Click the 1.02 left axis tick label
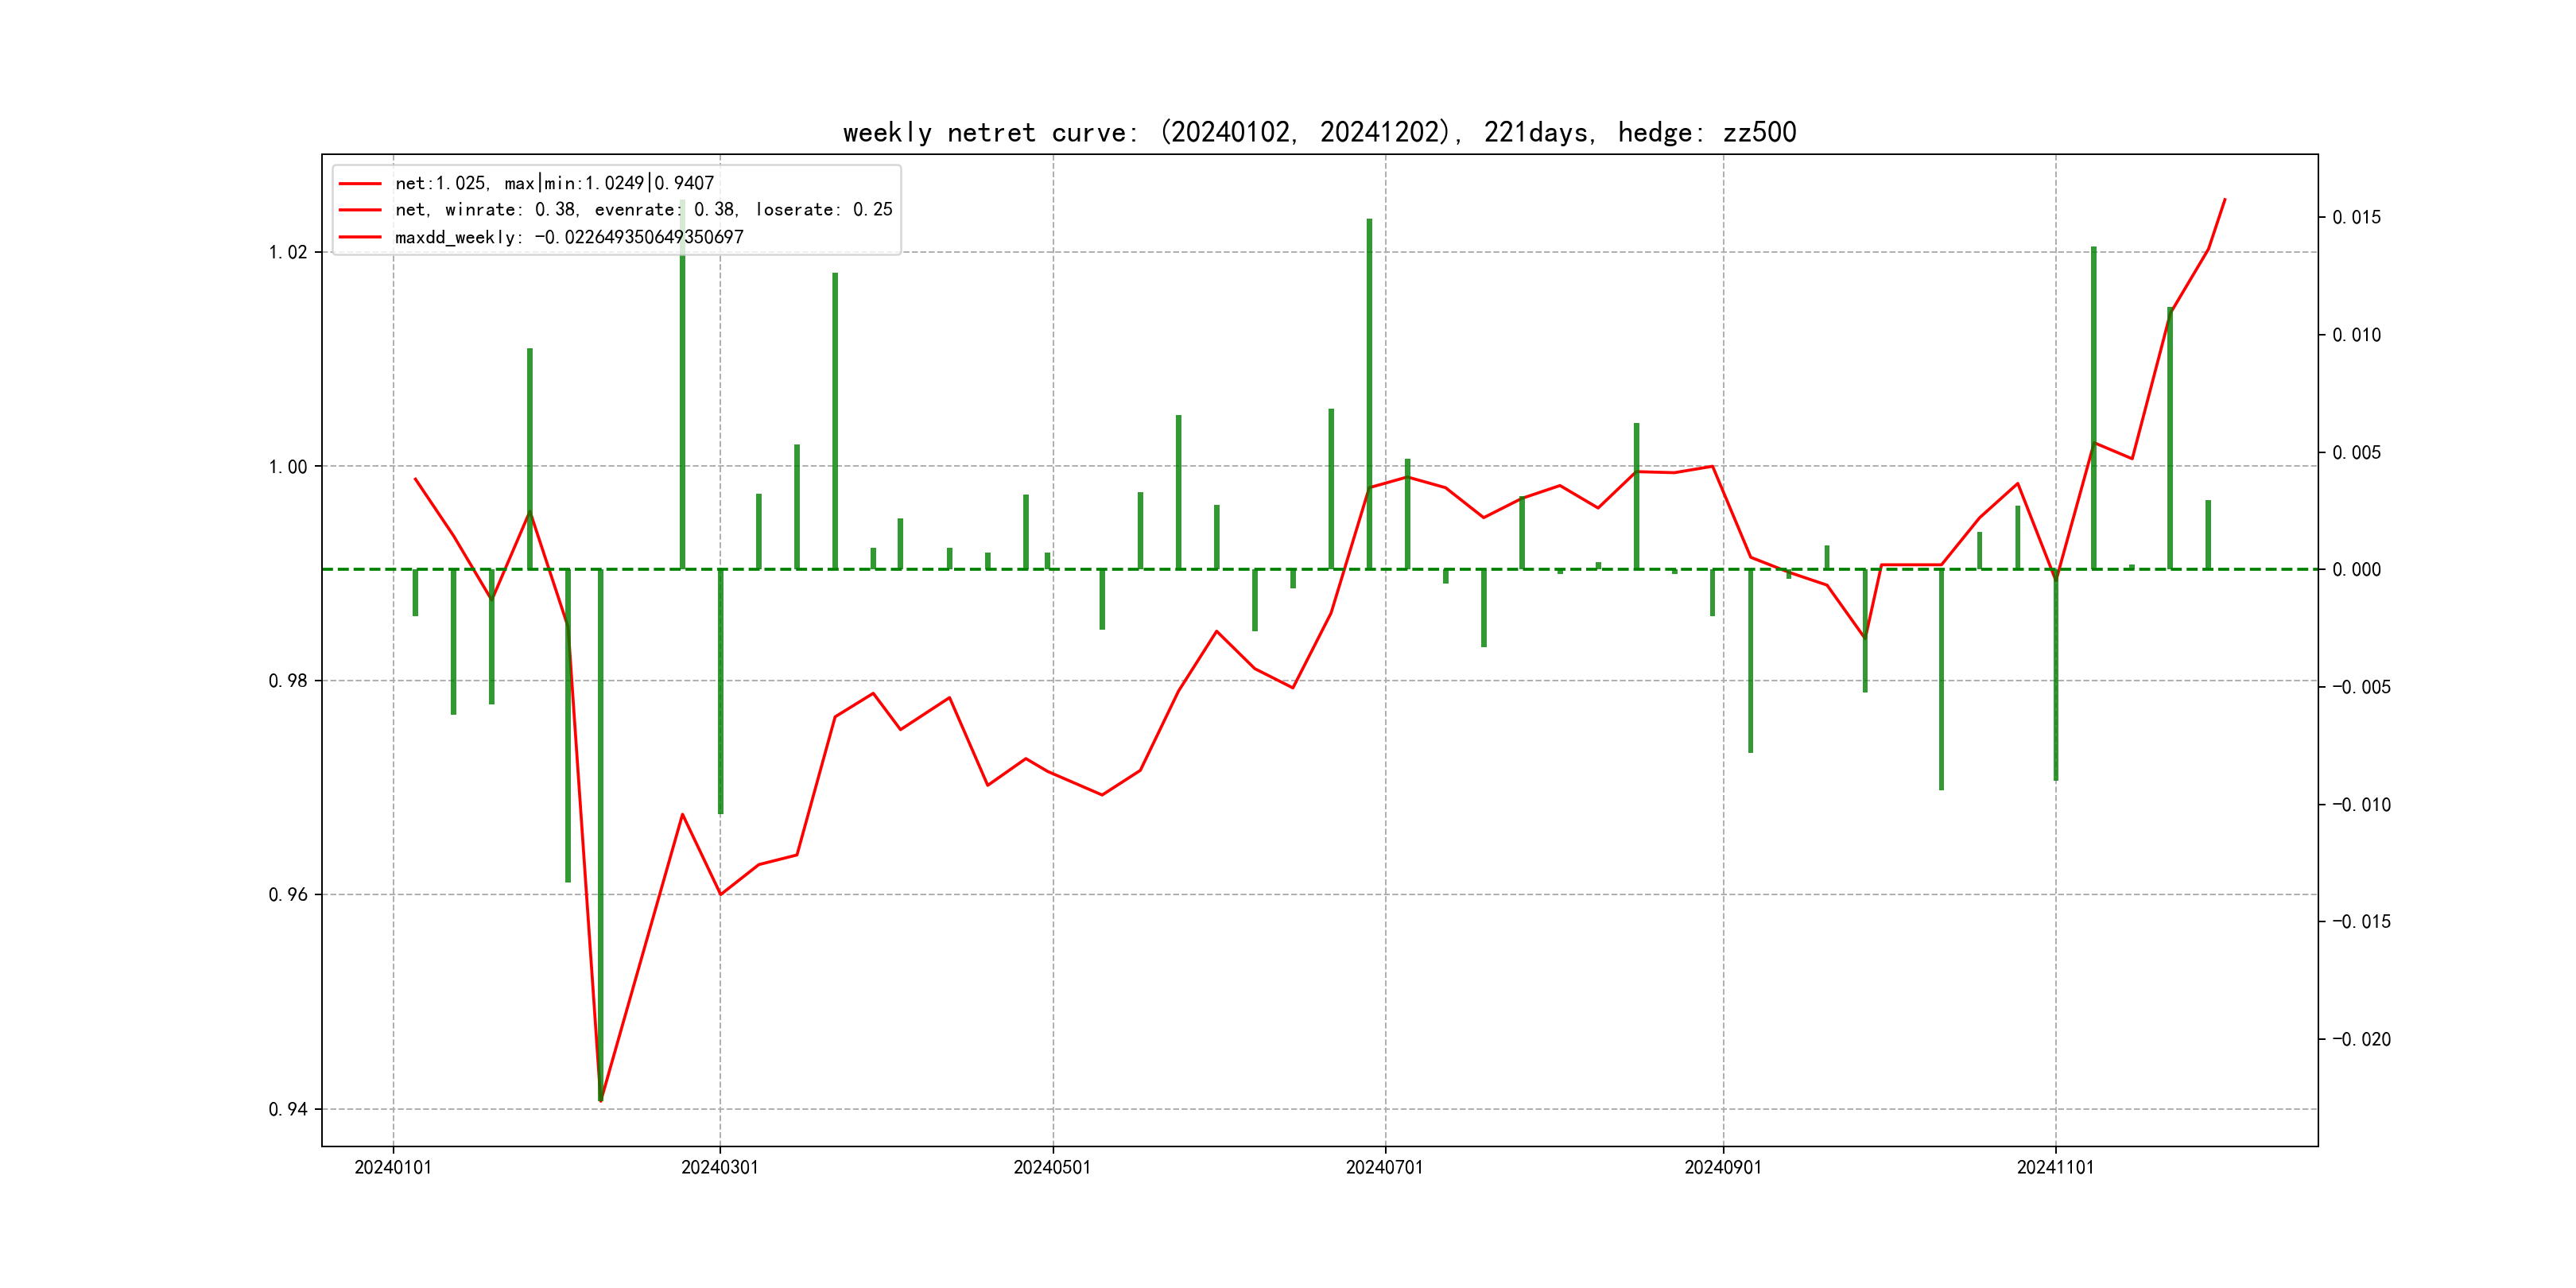Viewport: 2576px width, 1288px height. [288, 252]
